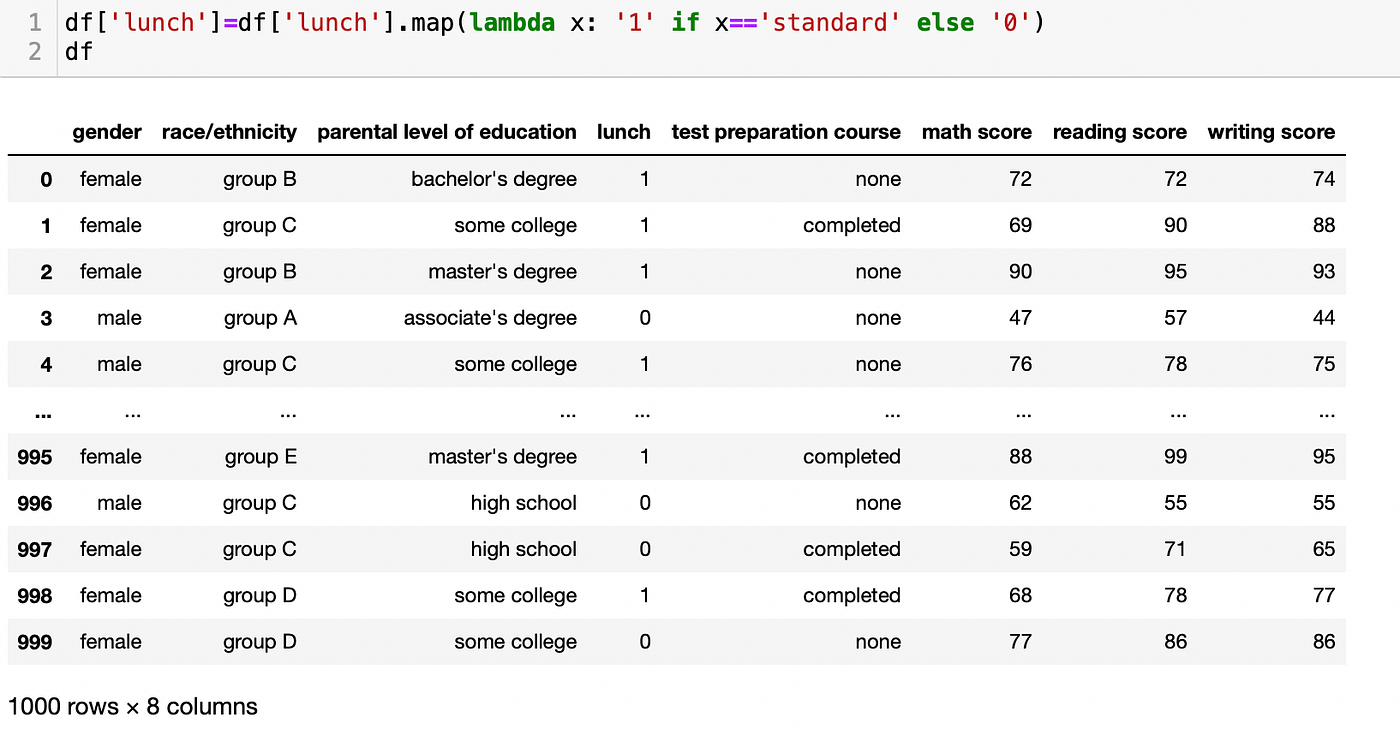
Task: Click the 'bachelor's degree' cell in row 0
Action: (x=493, y=179)
